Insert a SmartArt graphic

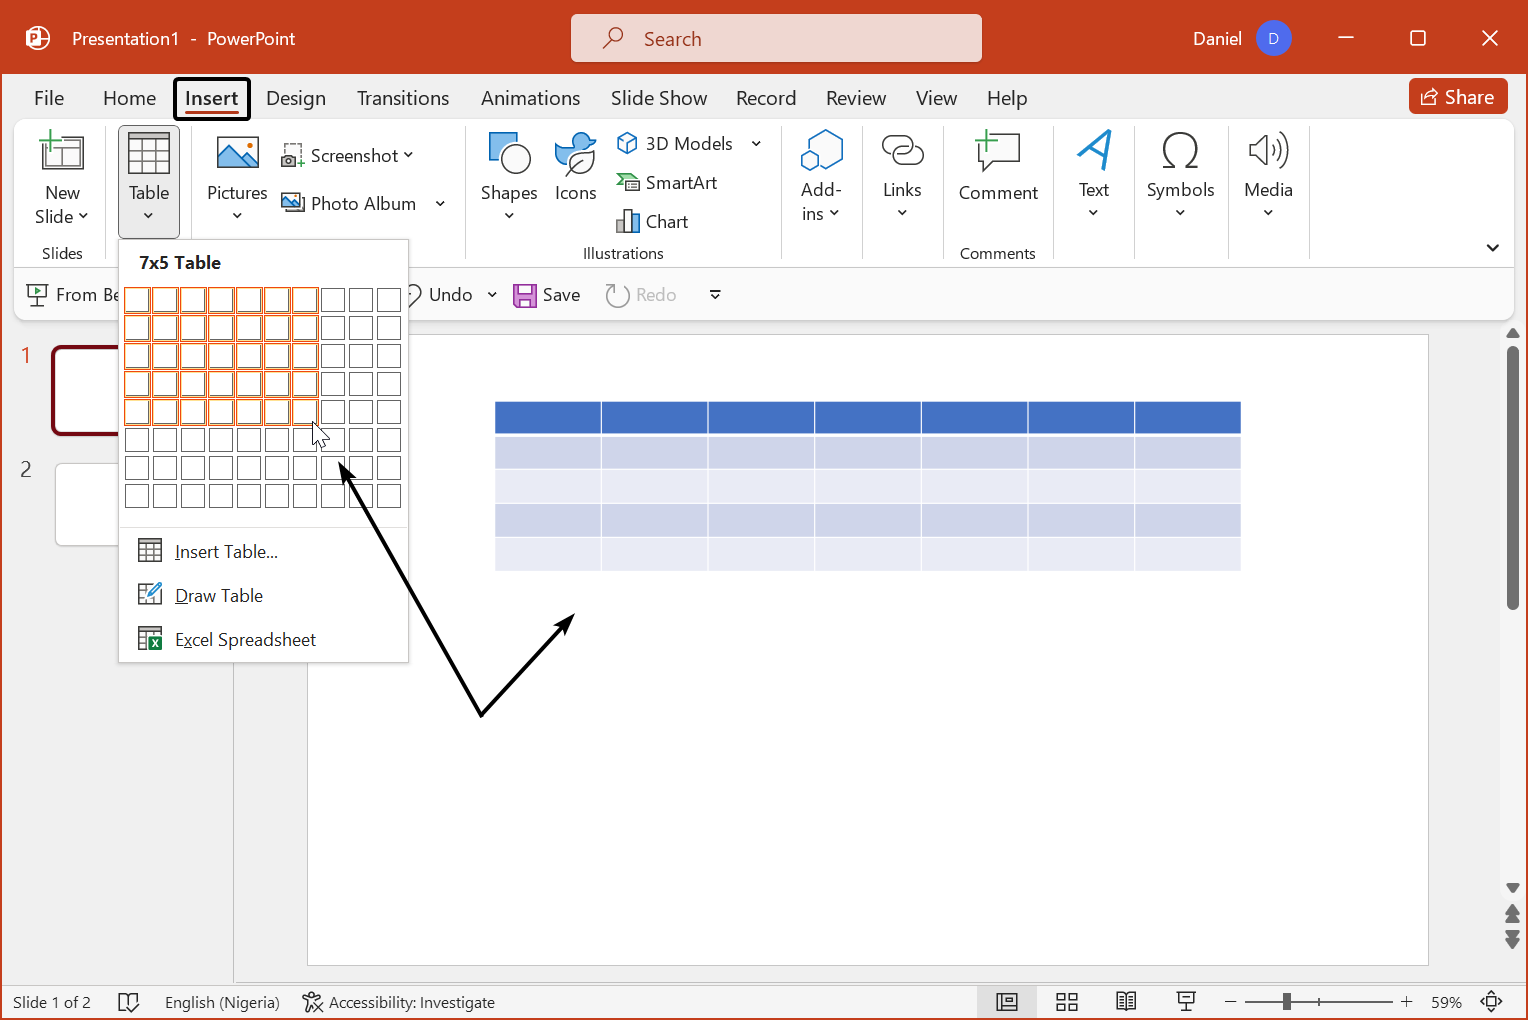click(667, 183)
